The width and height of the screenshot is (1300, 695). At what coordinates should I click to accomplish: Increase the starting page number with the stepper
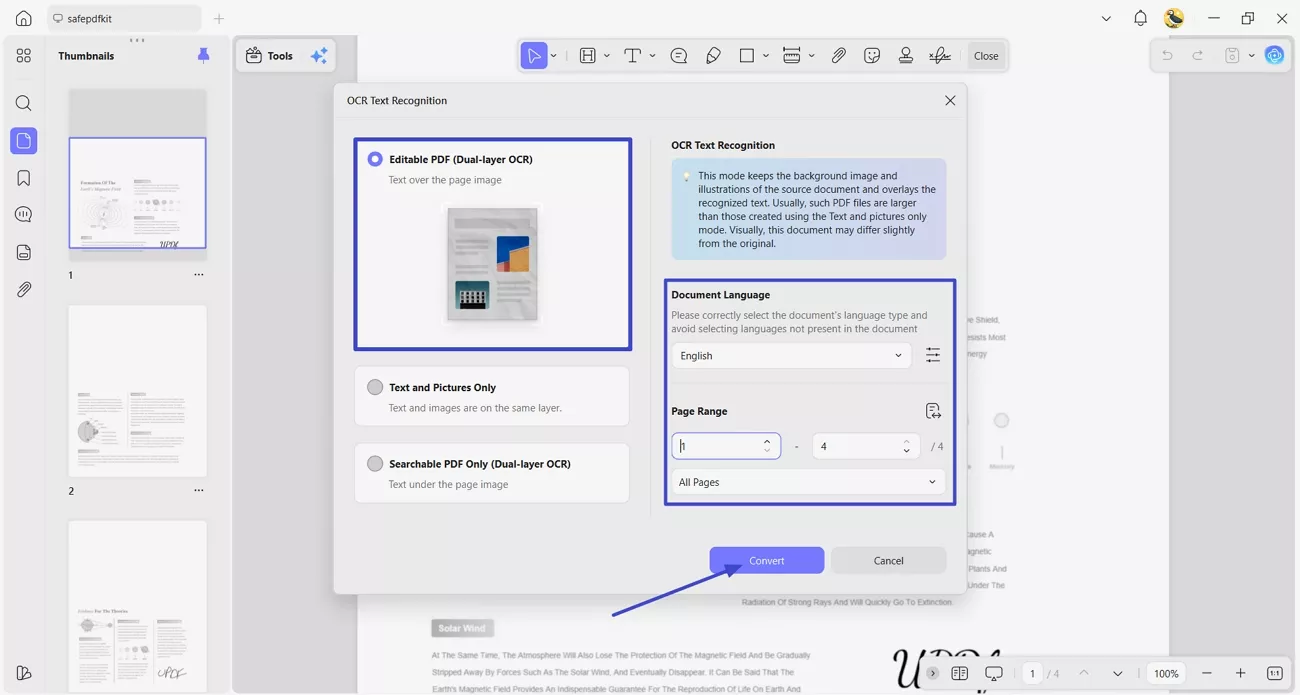point(766,440)
